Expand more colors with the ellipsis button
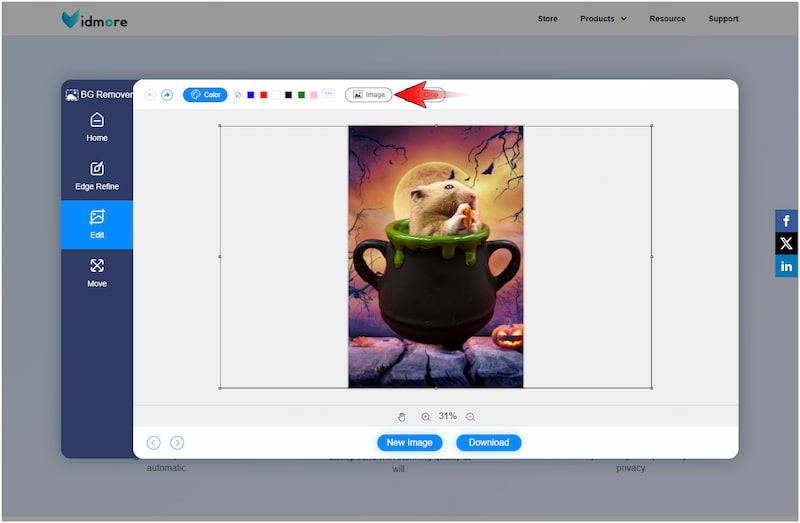Image resolution: width=800 pixels, height=523 pixels. [328, 94]
